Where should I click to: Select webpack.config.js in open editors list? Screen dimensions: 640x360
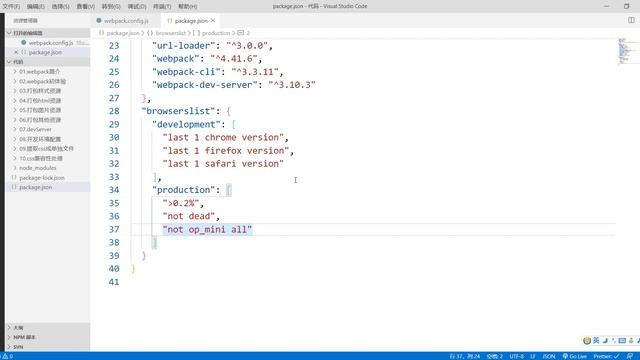(48, 42)
